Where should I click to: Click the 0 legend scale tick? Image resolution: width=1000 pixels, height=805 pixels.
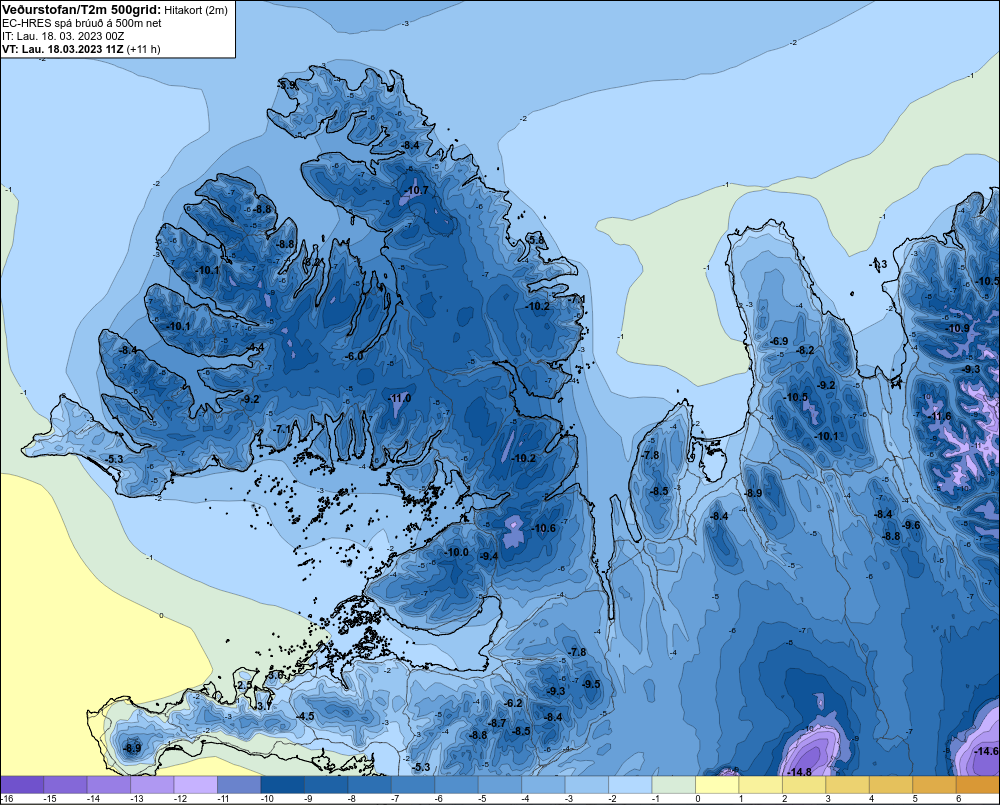point(698,799)
